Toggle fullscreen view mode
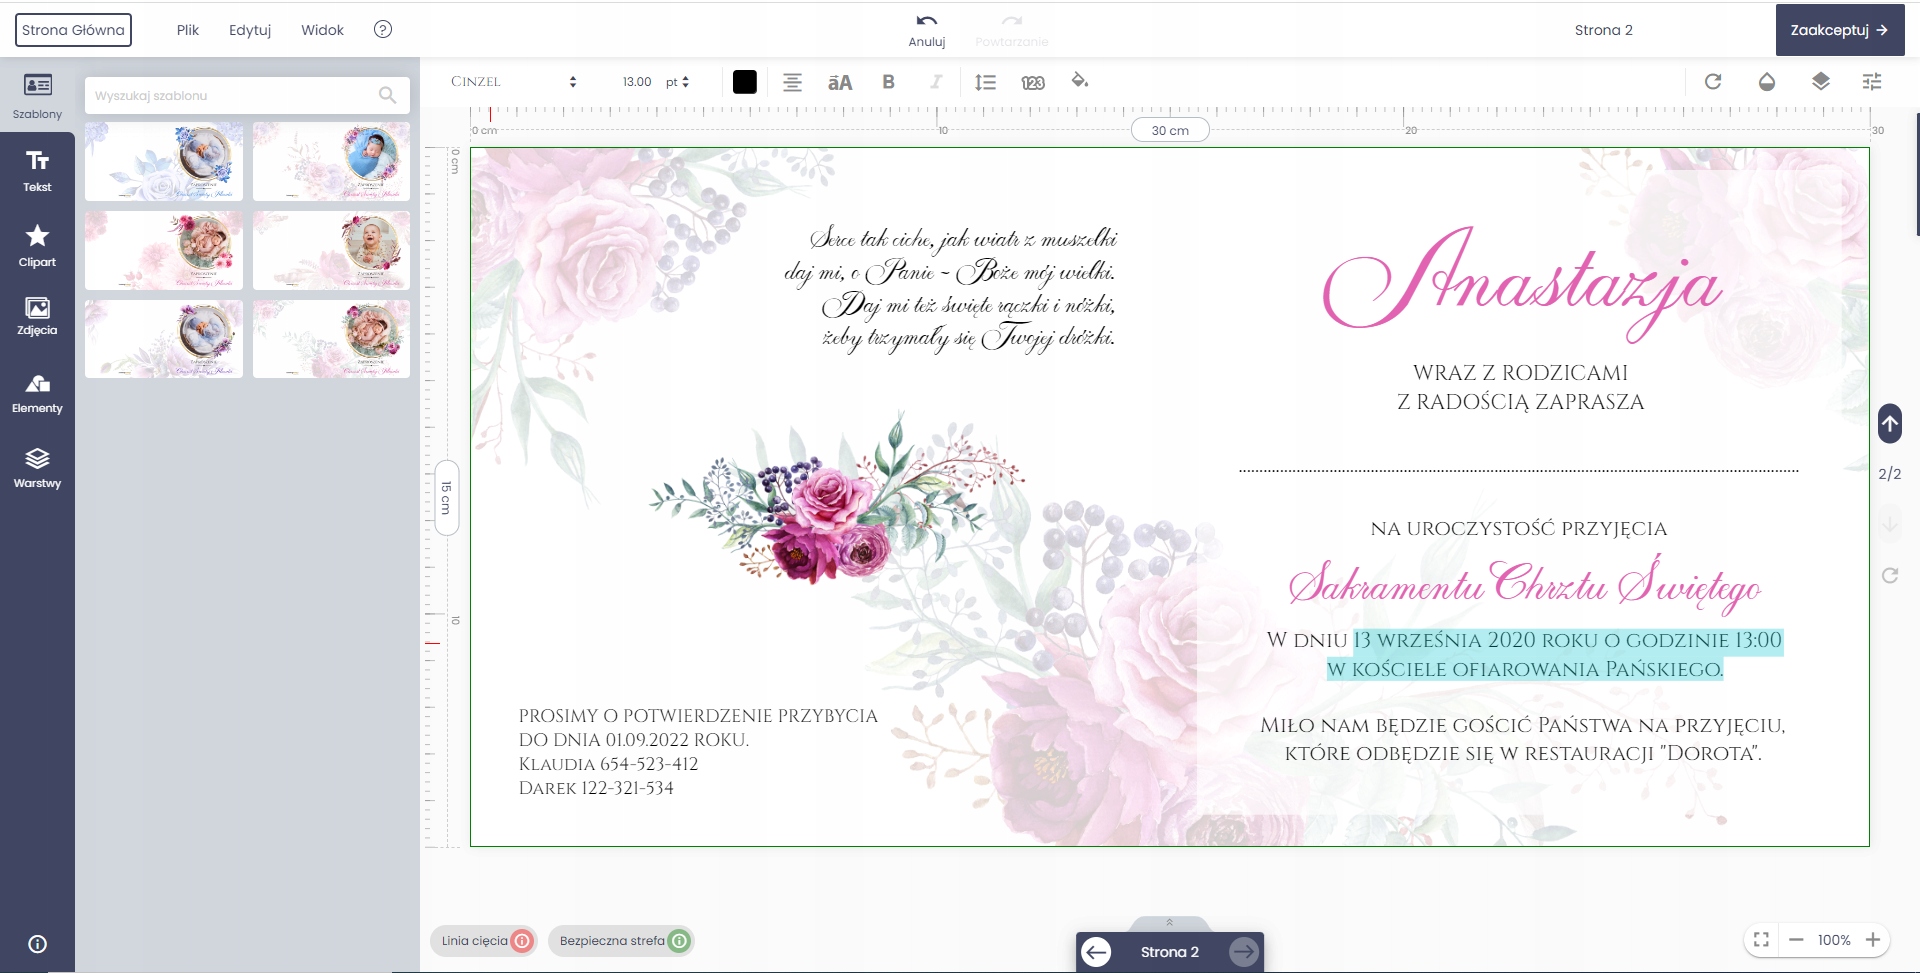 (x=1761, y=940)
